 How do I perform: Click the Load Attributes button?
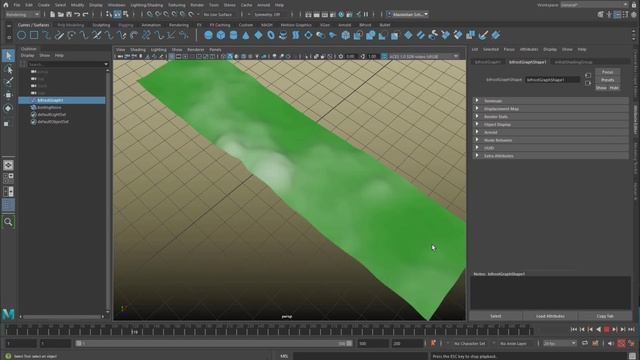coord(550,316)
